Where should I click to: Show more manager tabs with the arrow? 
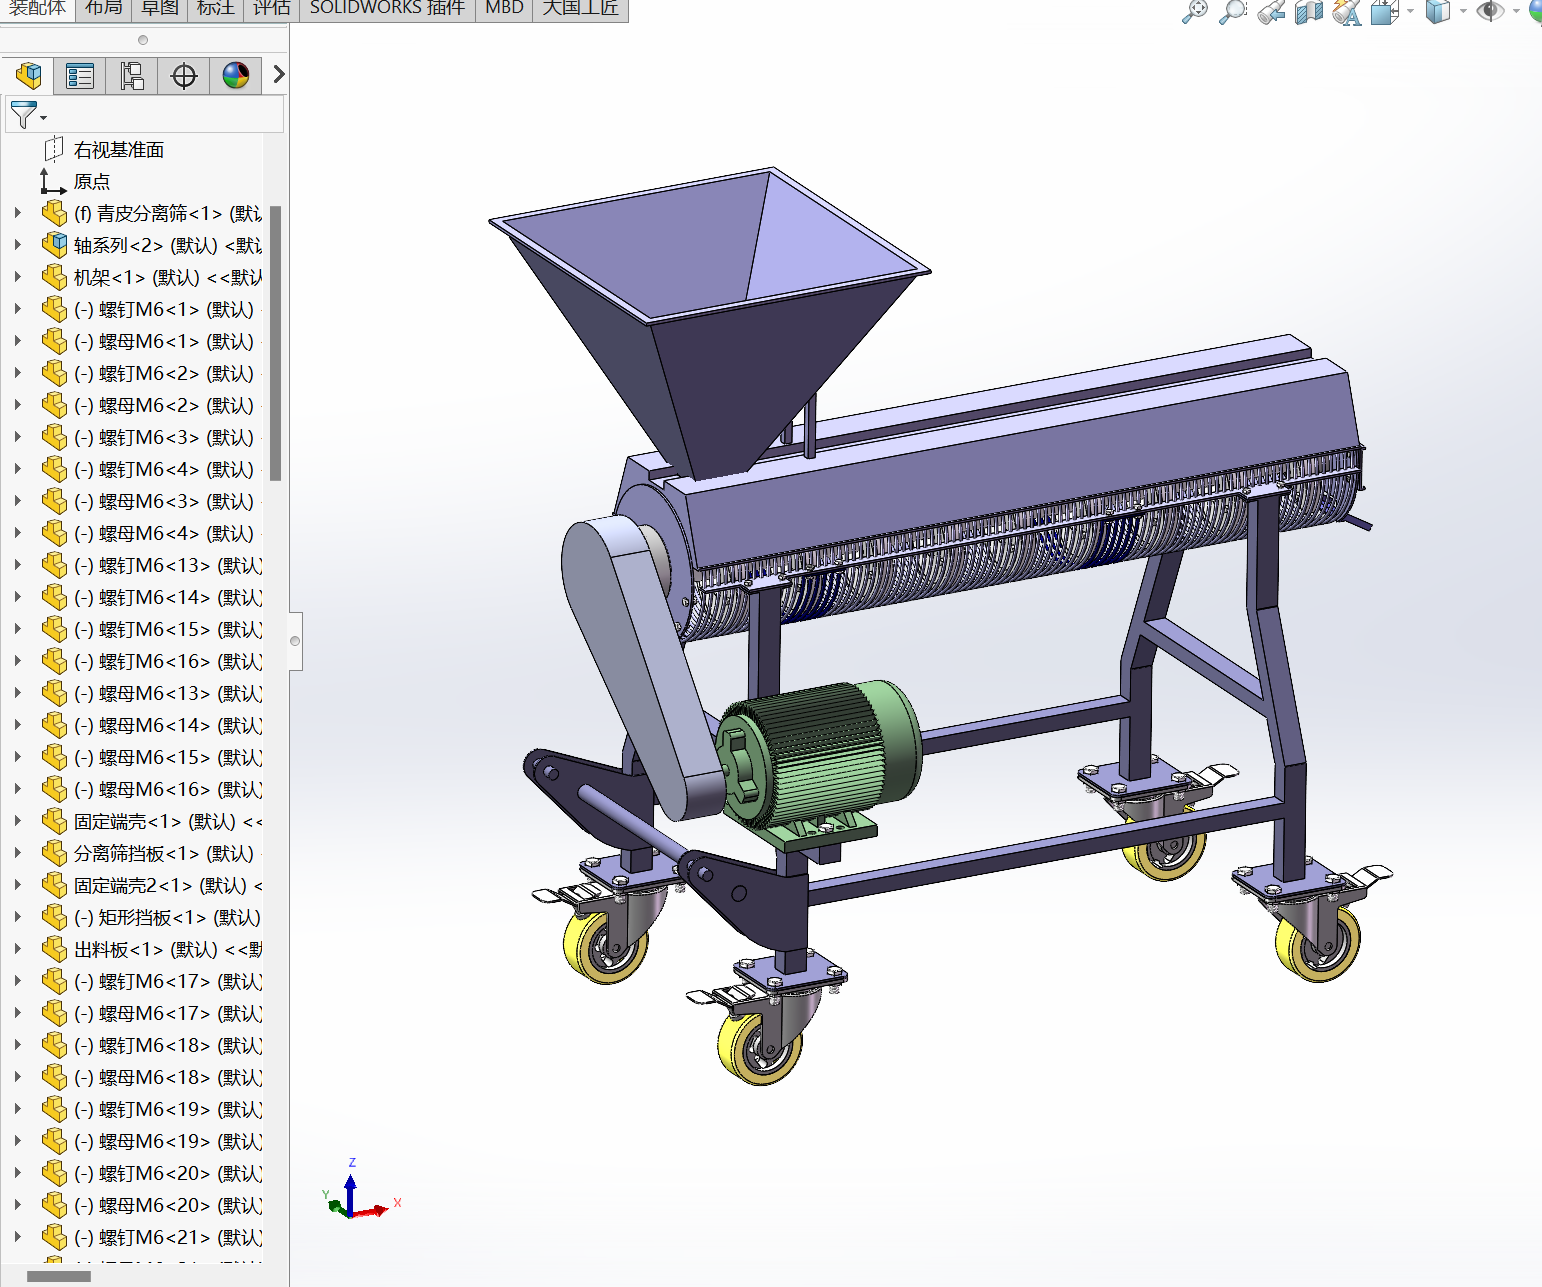(x=279, y=75)
